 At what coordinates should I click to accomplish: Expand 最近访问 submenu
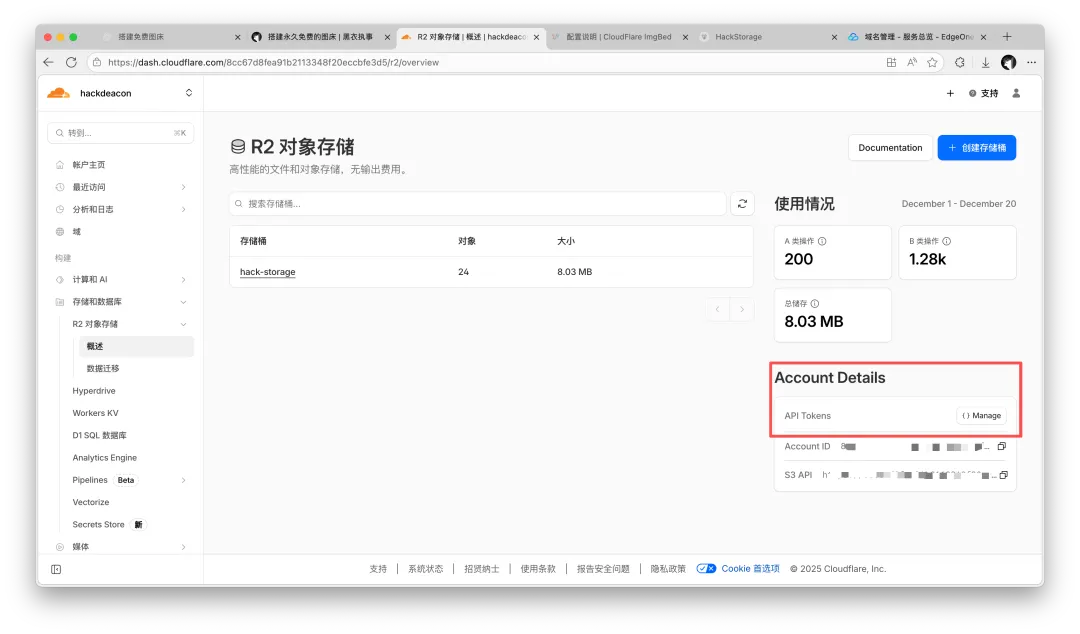pos(183,187)
